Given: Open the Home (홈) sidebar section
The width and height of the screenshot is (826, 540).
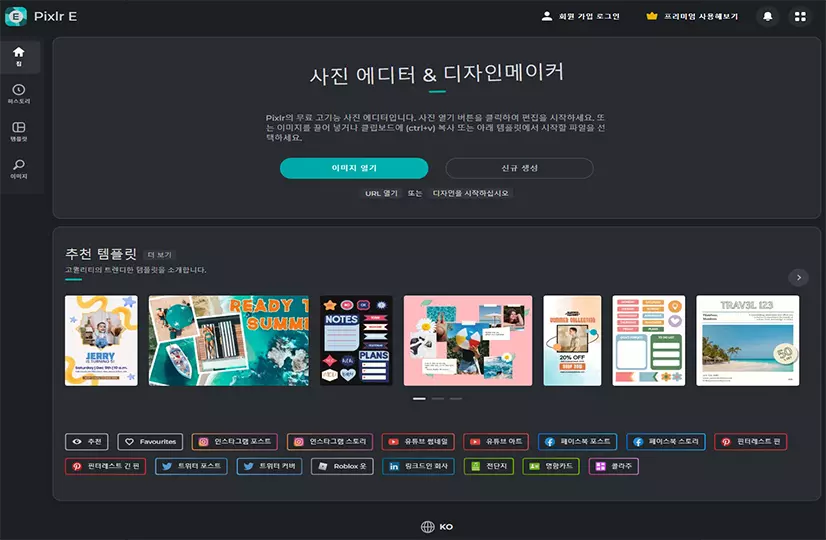Looking at the screenshot, I should point(19,56).
